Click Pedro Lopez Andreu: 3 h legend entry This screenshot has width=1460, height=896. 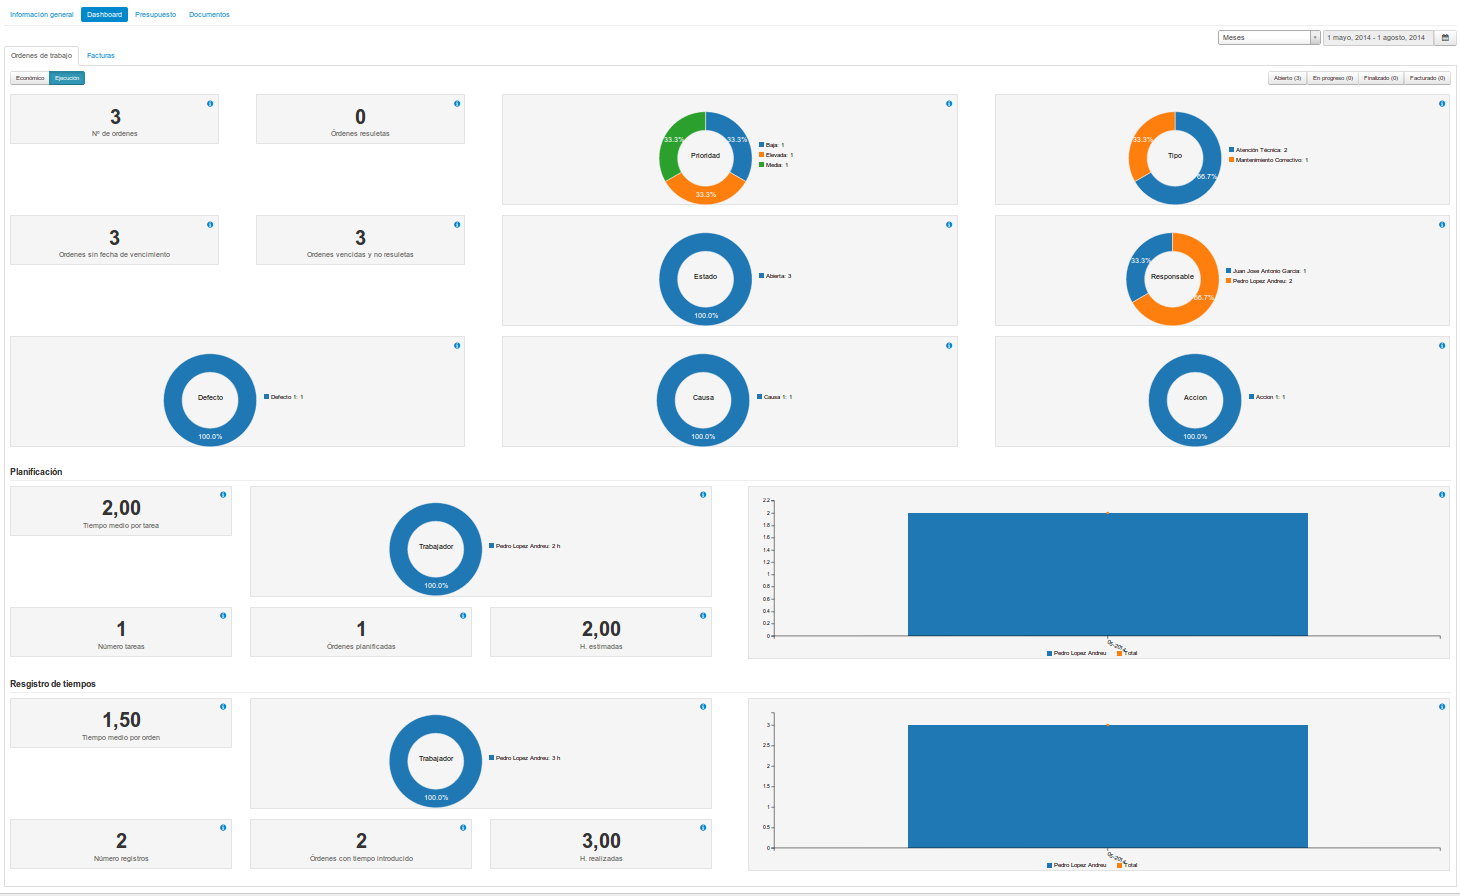click(x=525, y=758)
